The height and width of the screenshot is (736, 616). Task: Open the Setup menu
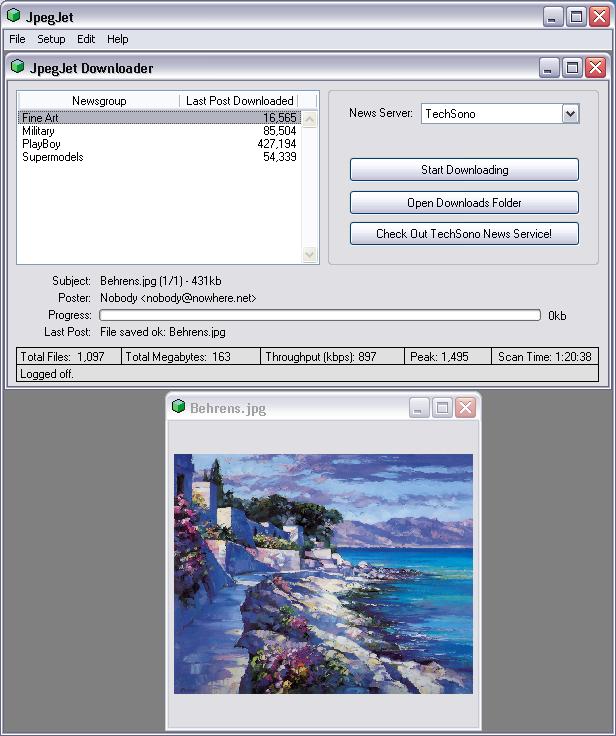[51, 39]
